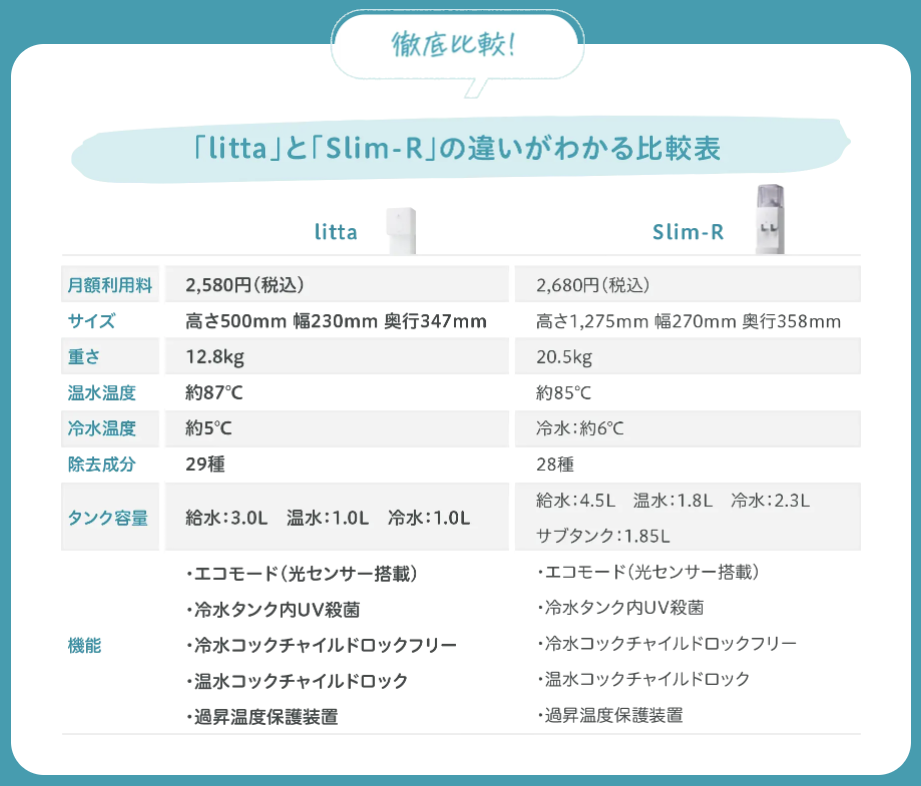Click the 冷水温度 row label

tap(101, 429)
